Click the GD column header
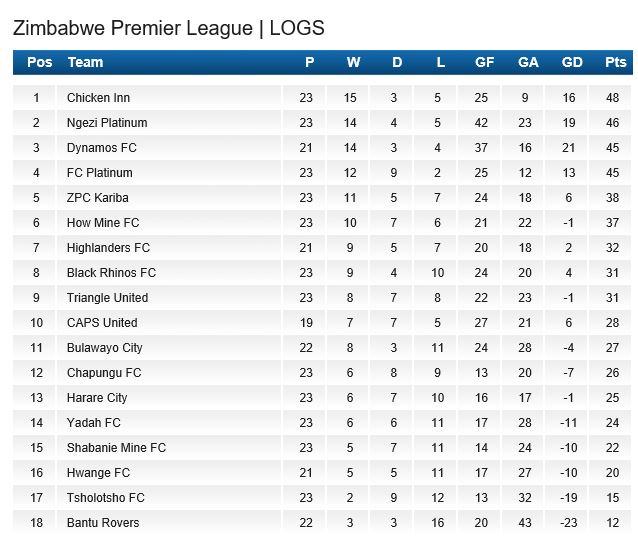 click(x=572, y=62)
